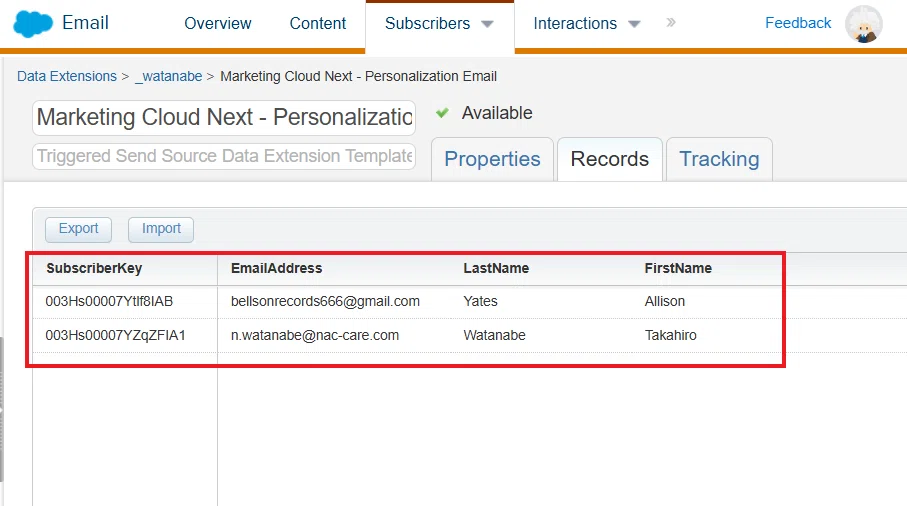Click the Available status text
Screen dimensions: 907x506
tap(497, 113)
